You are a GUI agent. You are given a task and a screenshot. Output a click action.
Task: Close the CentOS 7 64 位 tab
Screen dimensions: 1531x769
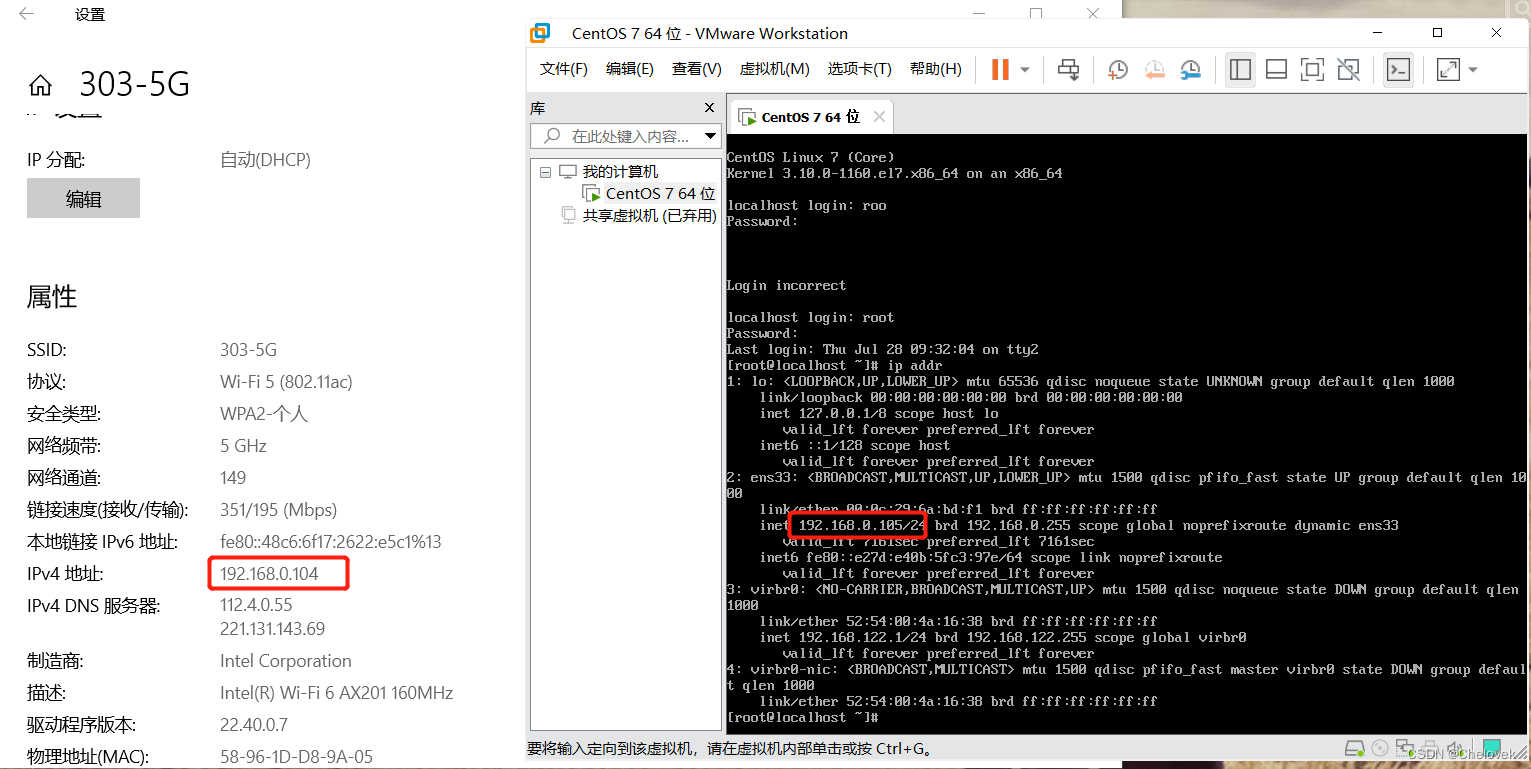[879, 117]
